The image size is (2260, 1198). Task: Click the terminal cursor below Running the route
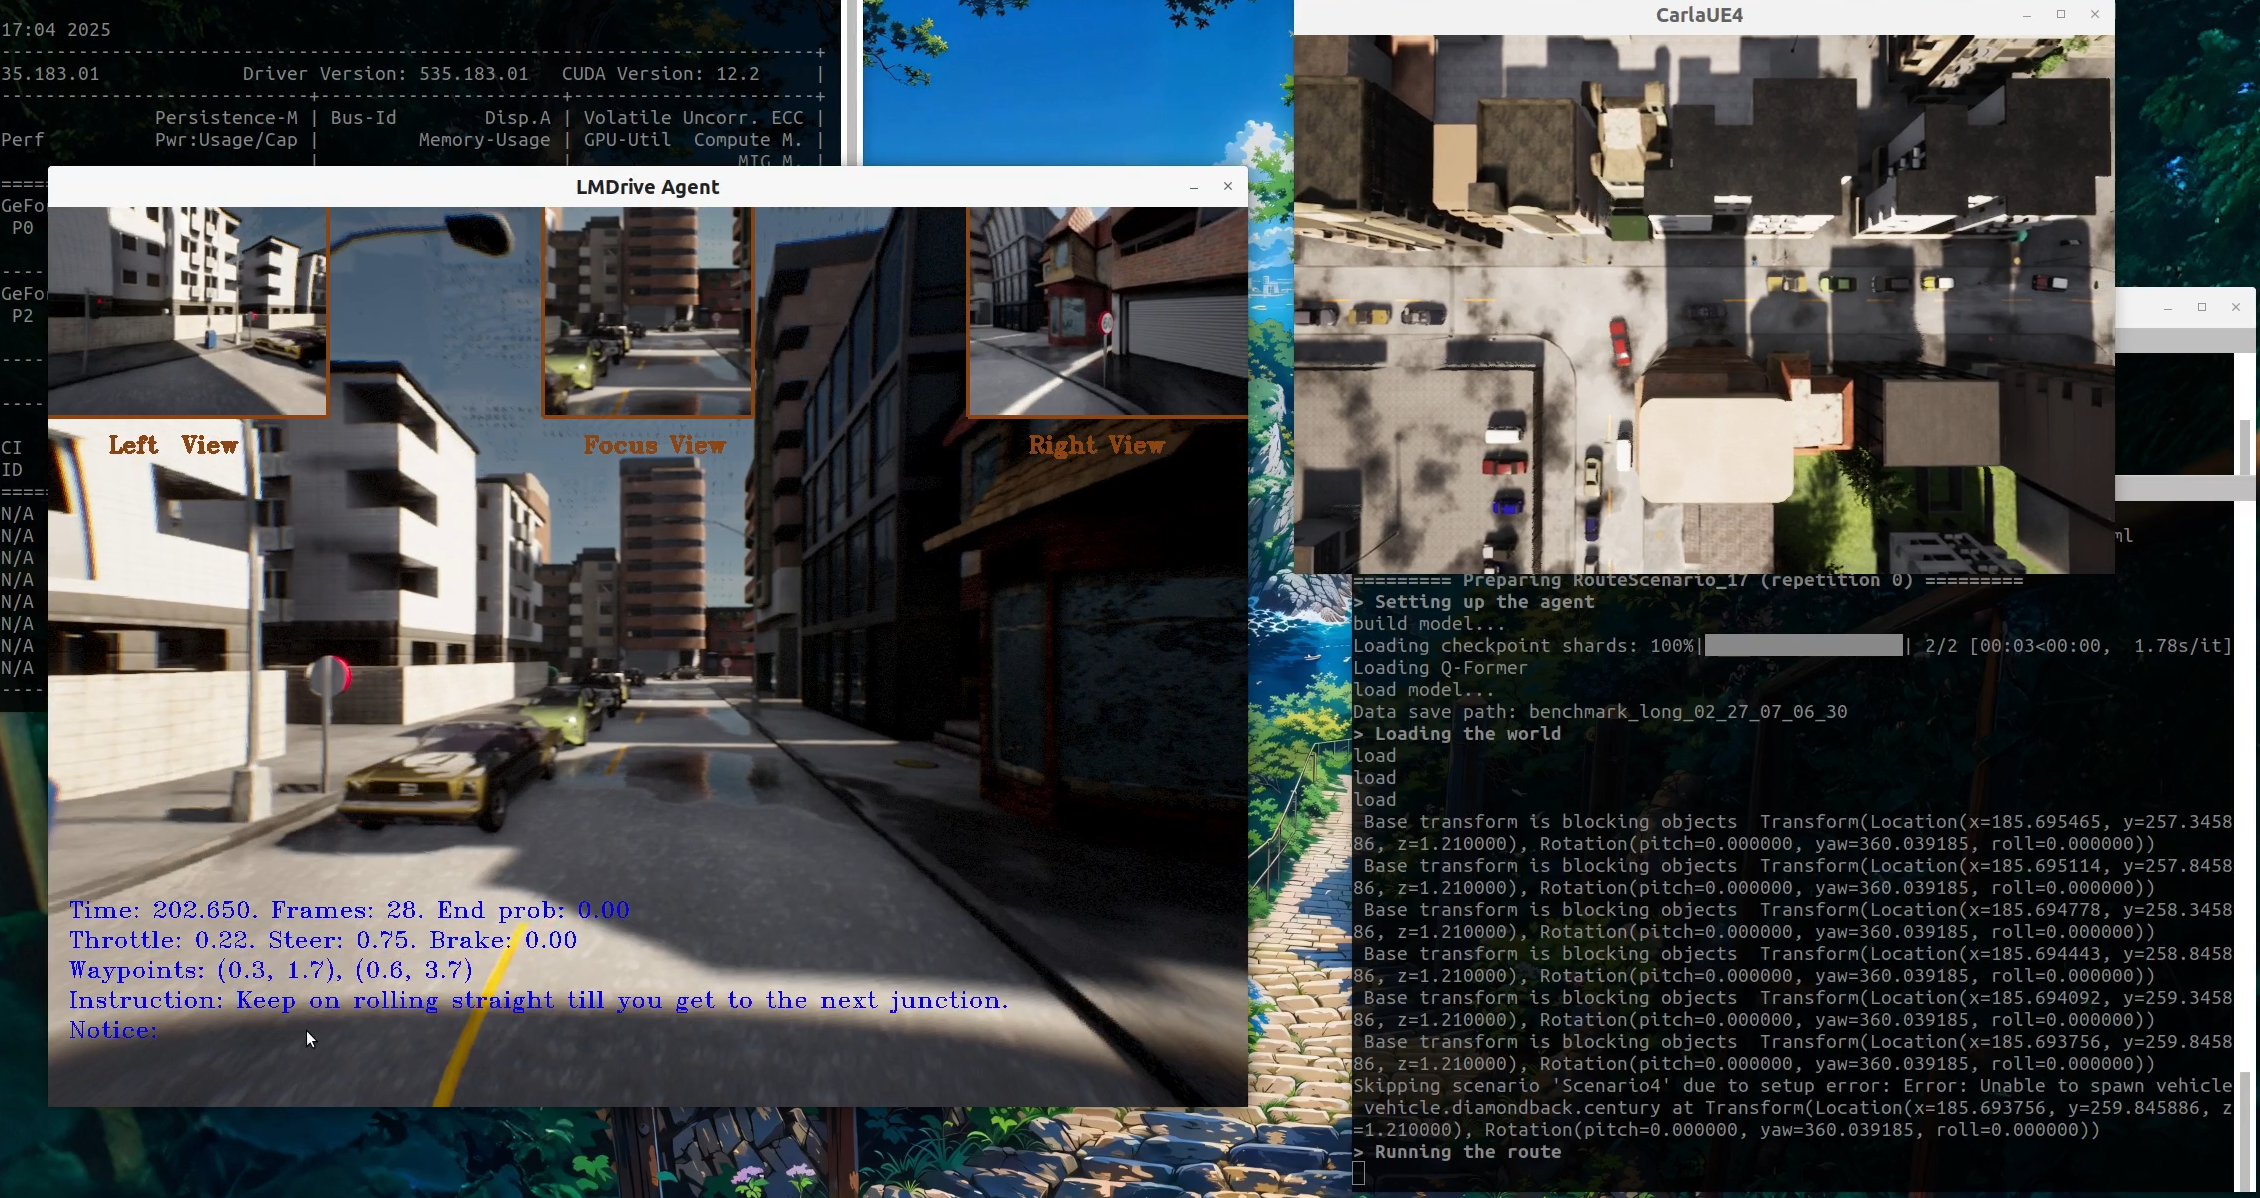(1358, 1174)
